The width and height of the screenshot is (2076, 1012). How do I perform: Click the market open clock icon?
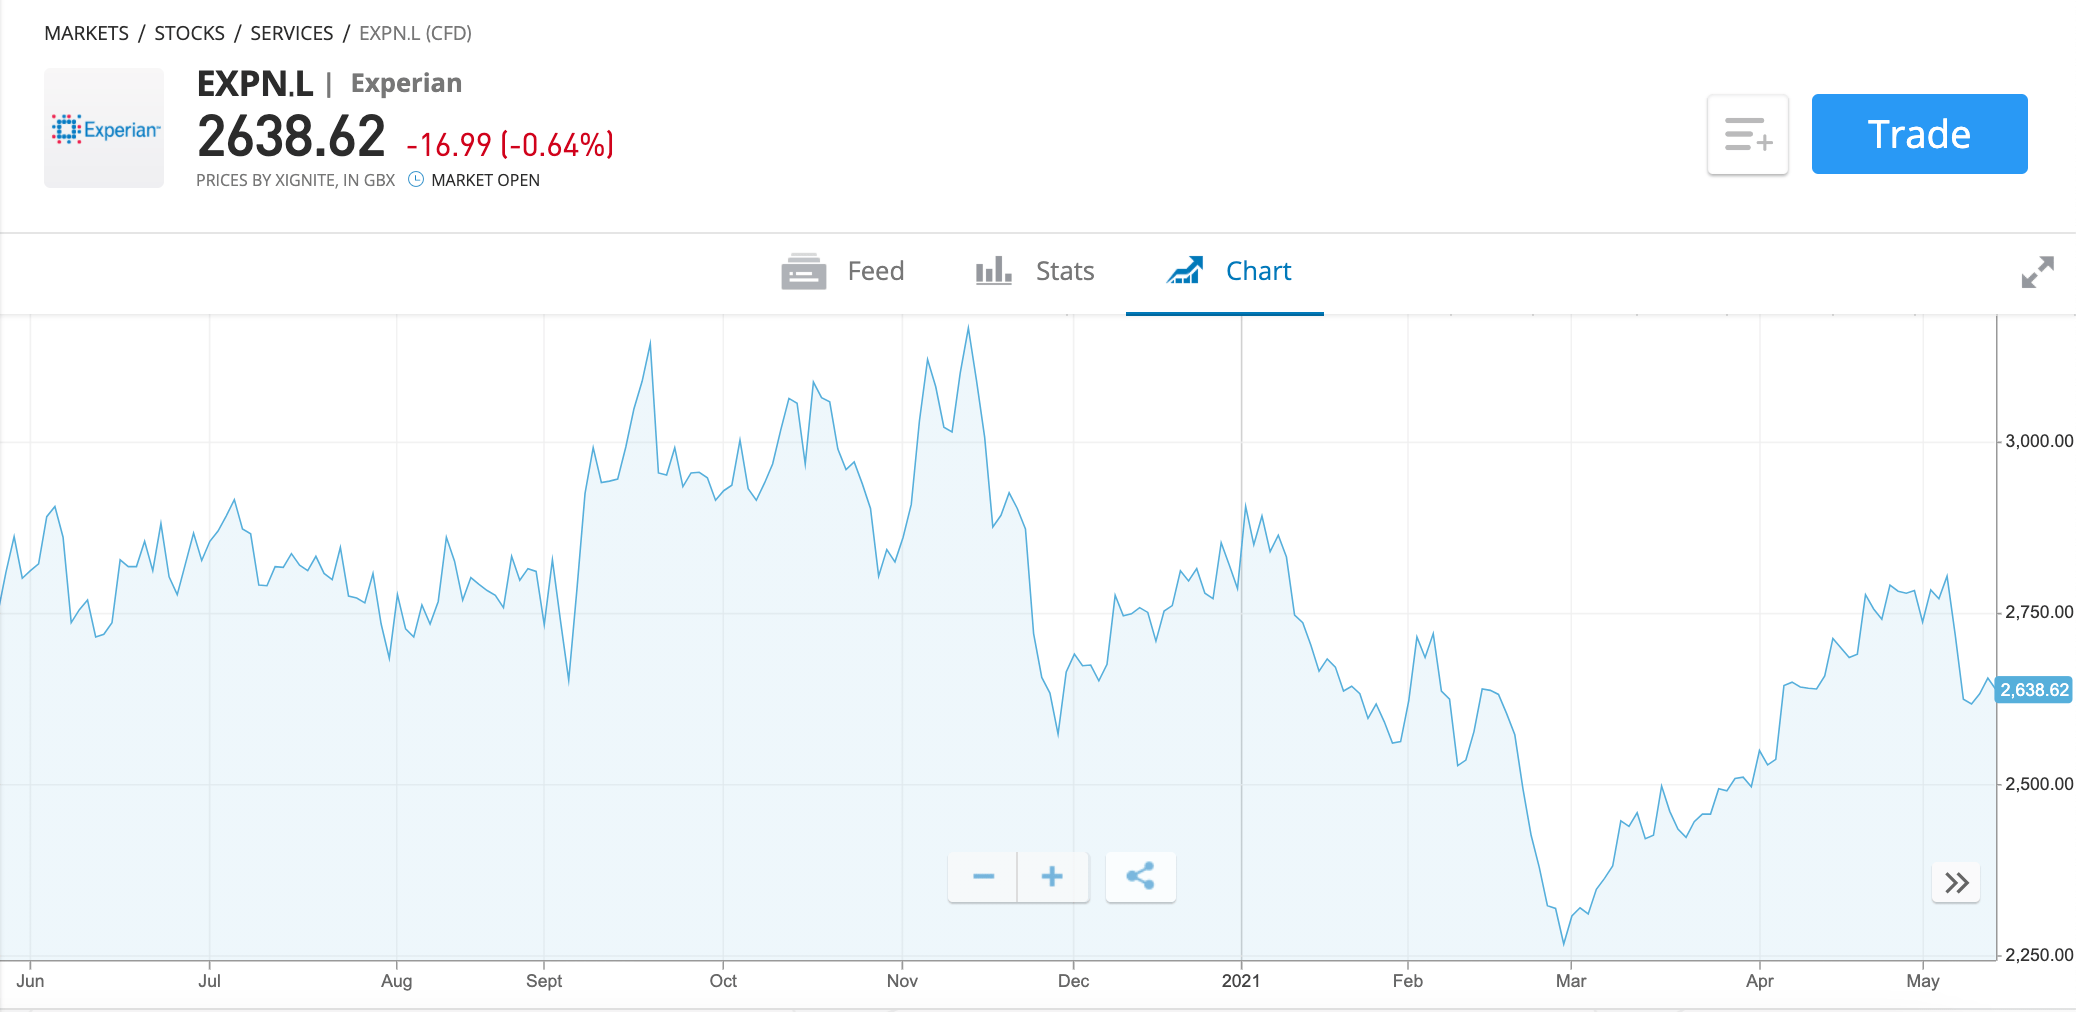coord(416,180)
